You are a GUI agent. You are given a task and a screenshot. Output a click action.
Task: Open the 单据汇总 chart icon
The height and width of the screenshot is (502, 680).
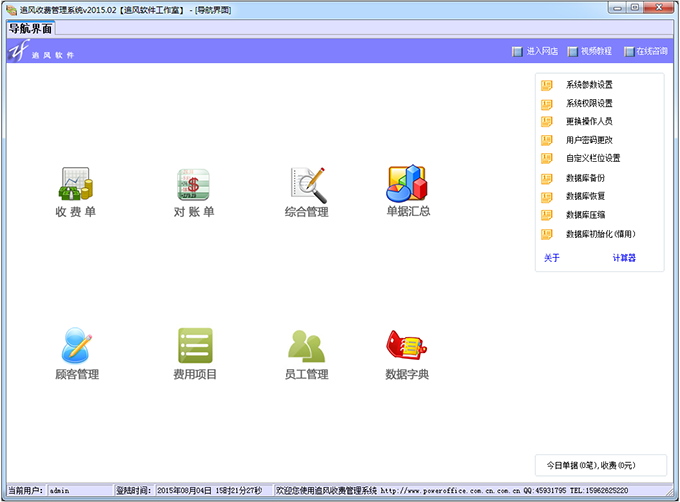(407, 183)
